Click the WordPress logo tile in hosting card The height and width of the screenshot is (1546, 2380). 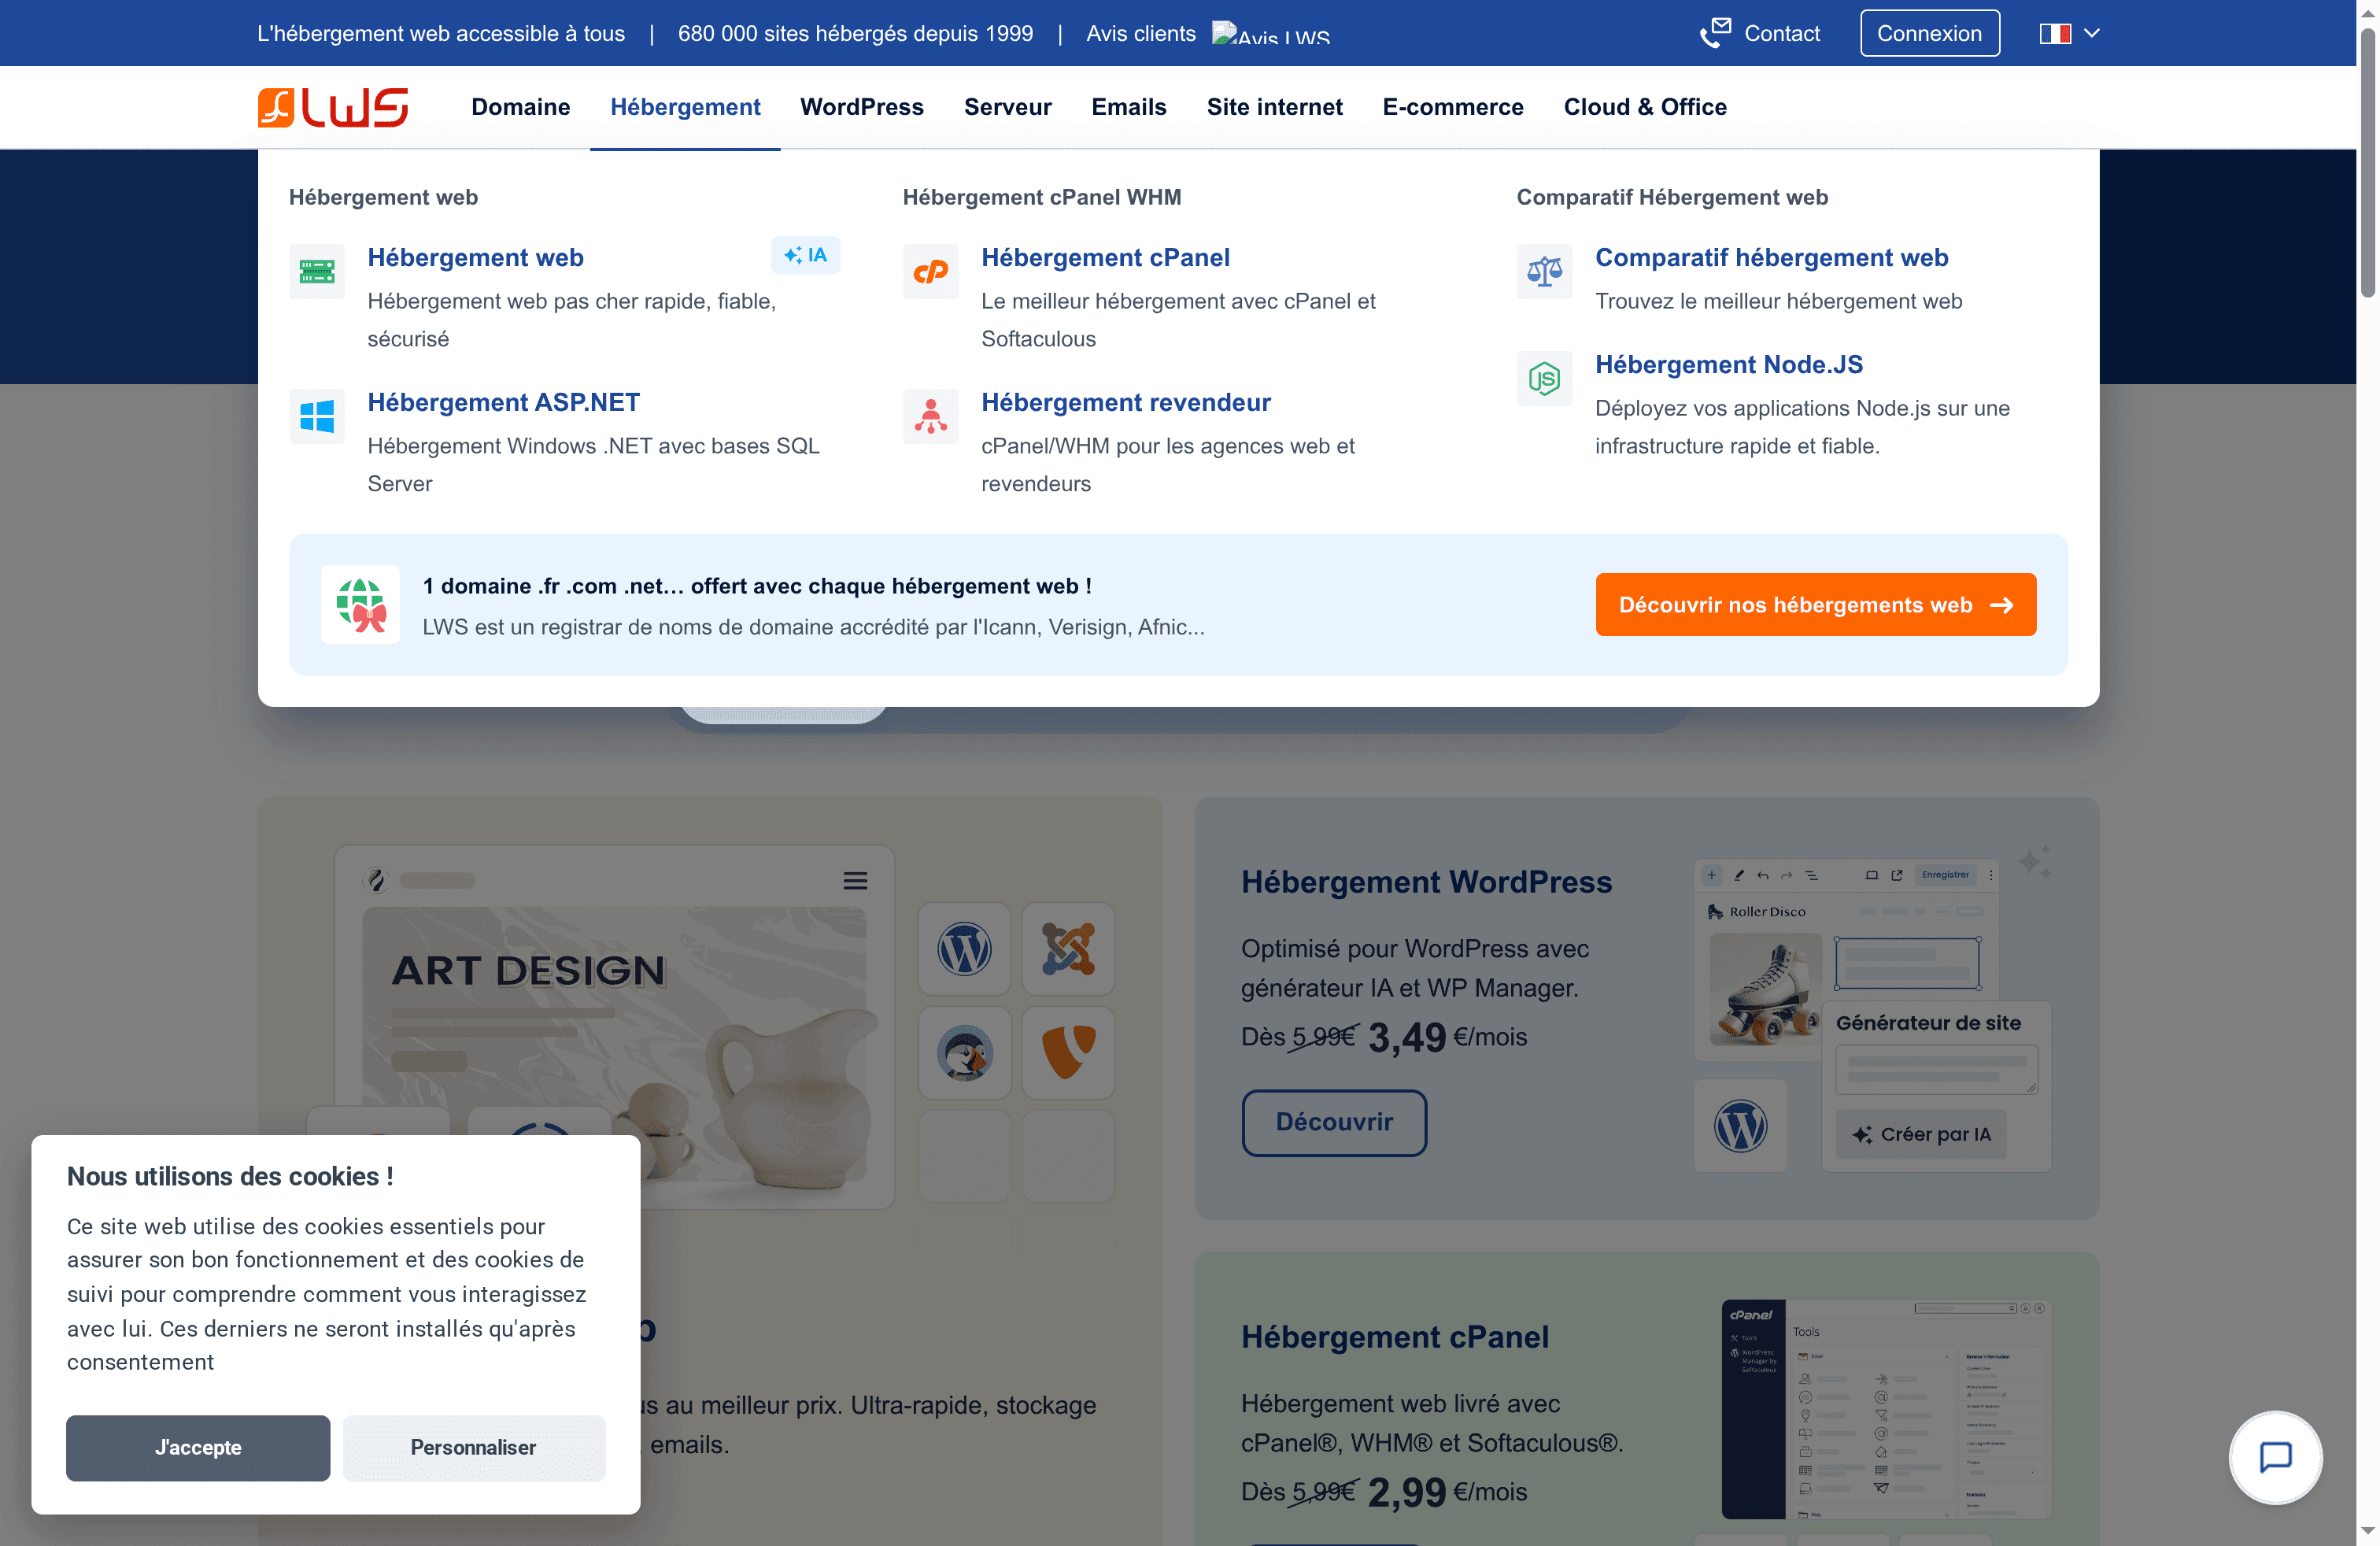pyautogui.click(x=965, y=949)
